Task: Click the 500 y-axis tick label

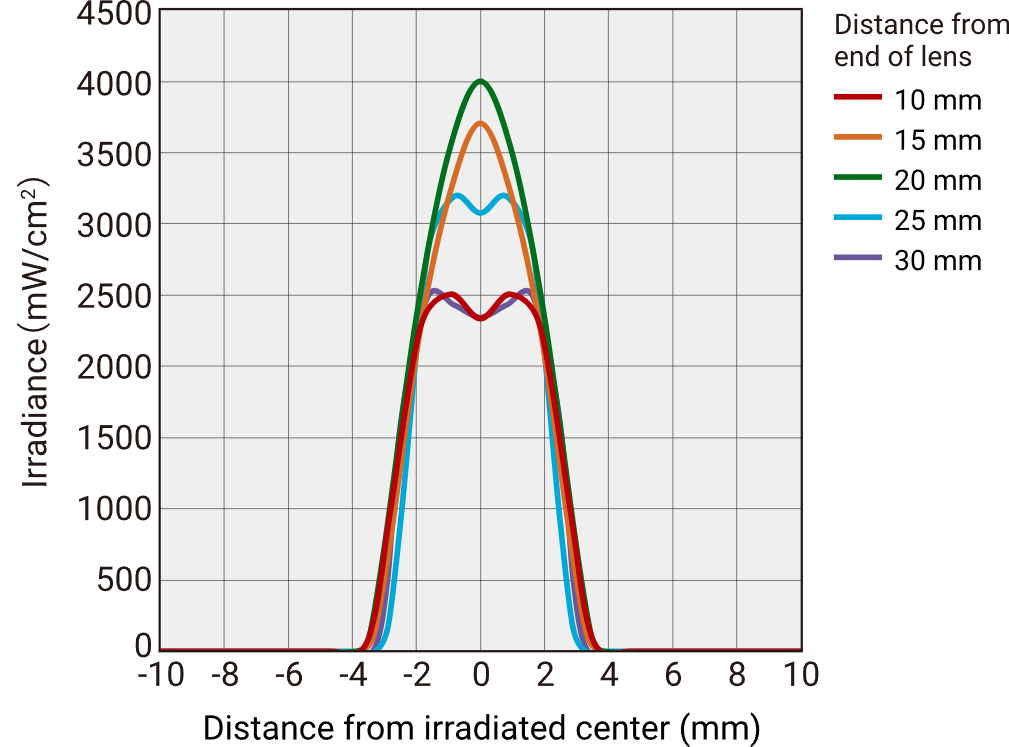Action: [x=123, y=581]
